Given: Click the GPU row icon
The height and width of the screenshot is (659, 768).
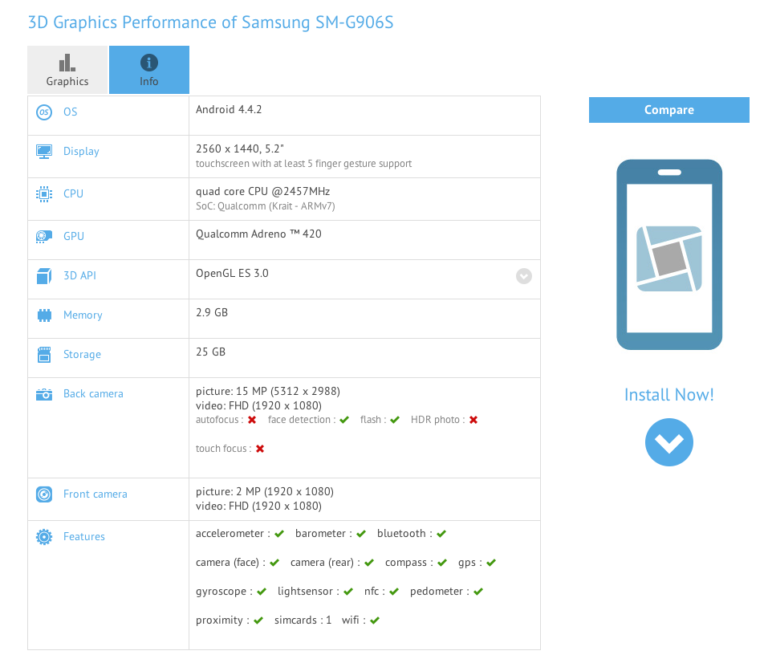Looking at the screenshot, I should point(44,236).
